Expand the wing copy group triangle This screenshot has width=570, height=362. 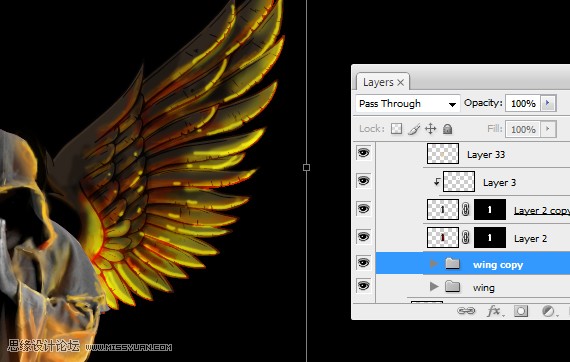coord(434,264)
